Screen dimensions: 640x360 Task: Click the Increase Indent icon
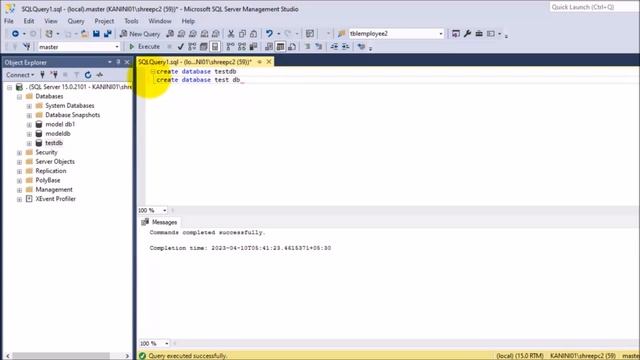(346, 47)
